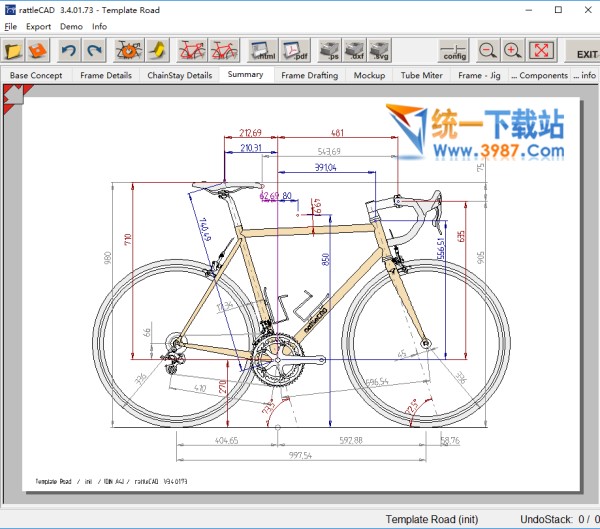Zoom in using plus magnifier
This screenshot has height=529, width=600.
tap(512, 49)
